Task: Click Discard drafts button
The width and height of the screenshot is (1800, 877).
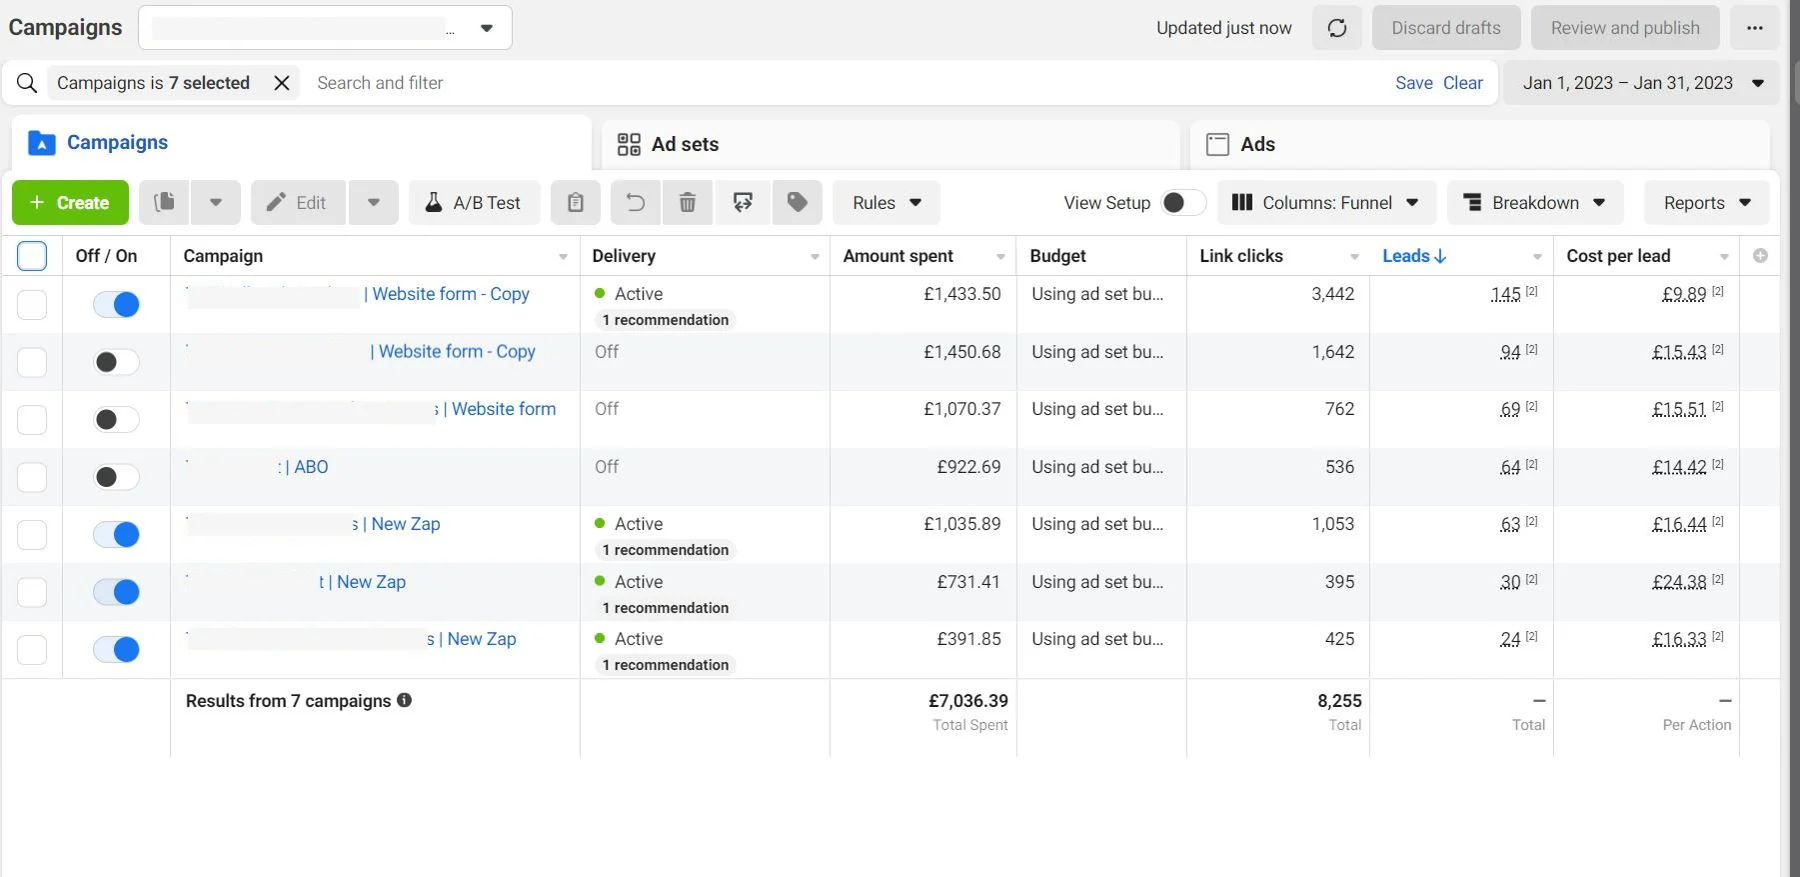Action: (1446, 28)
